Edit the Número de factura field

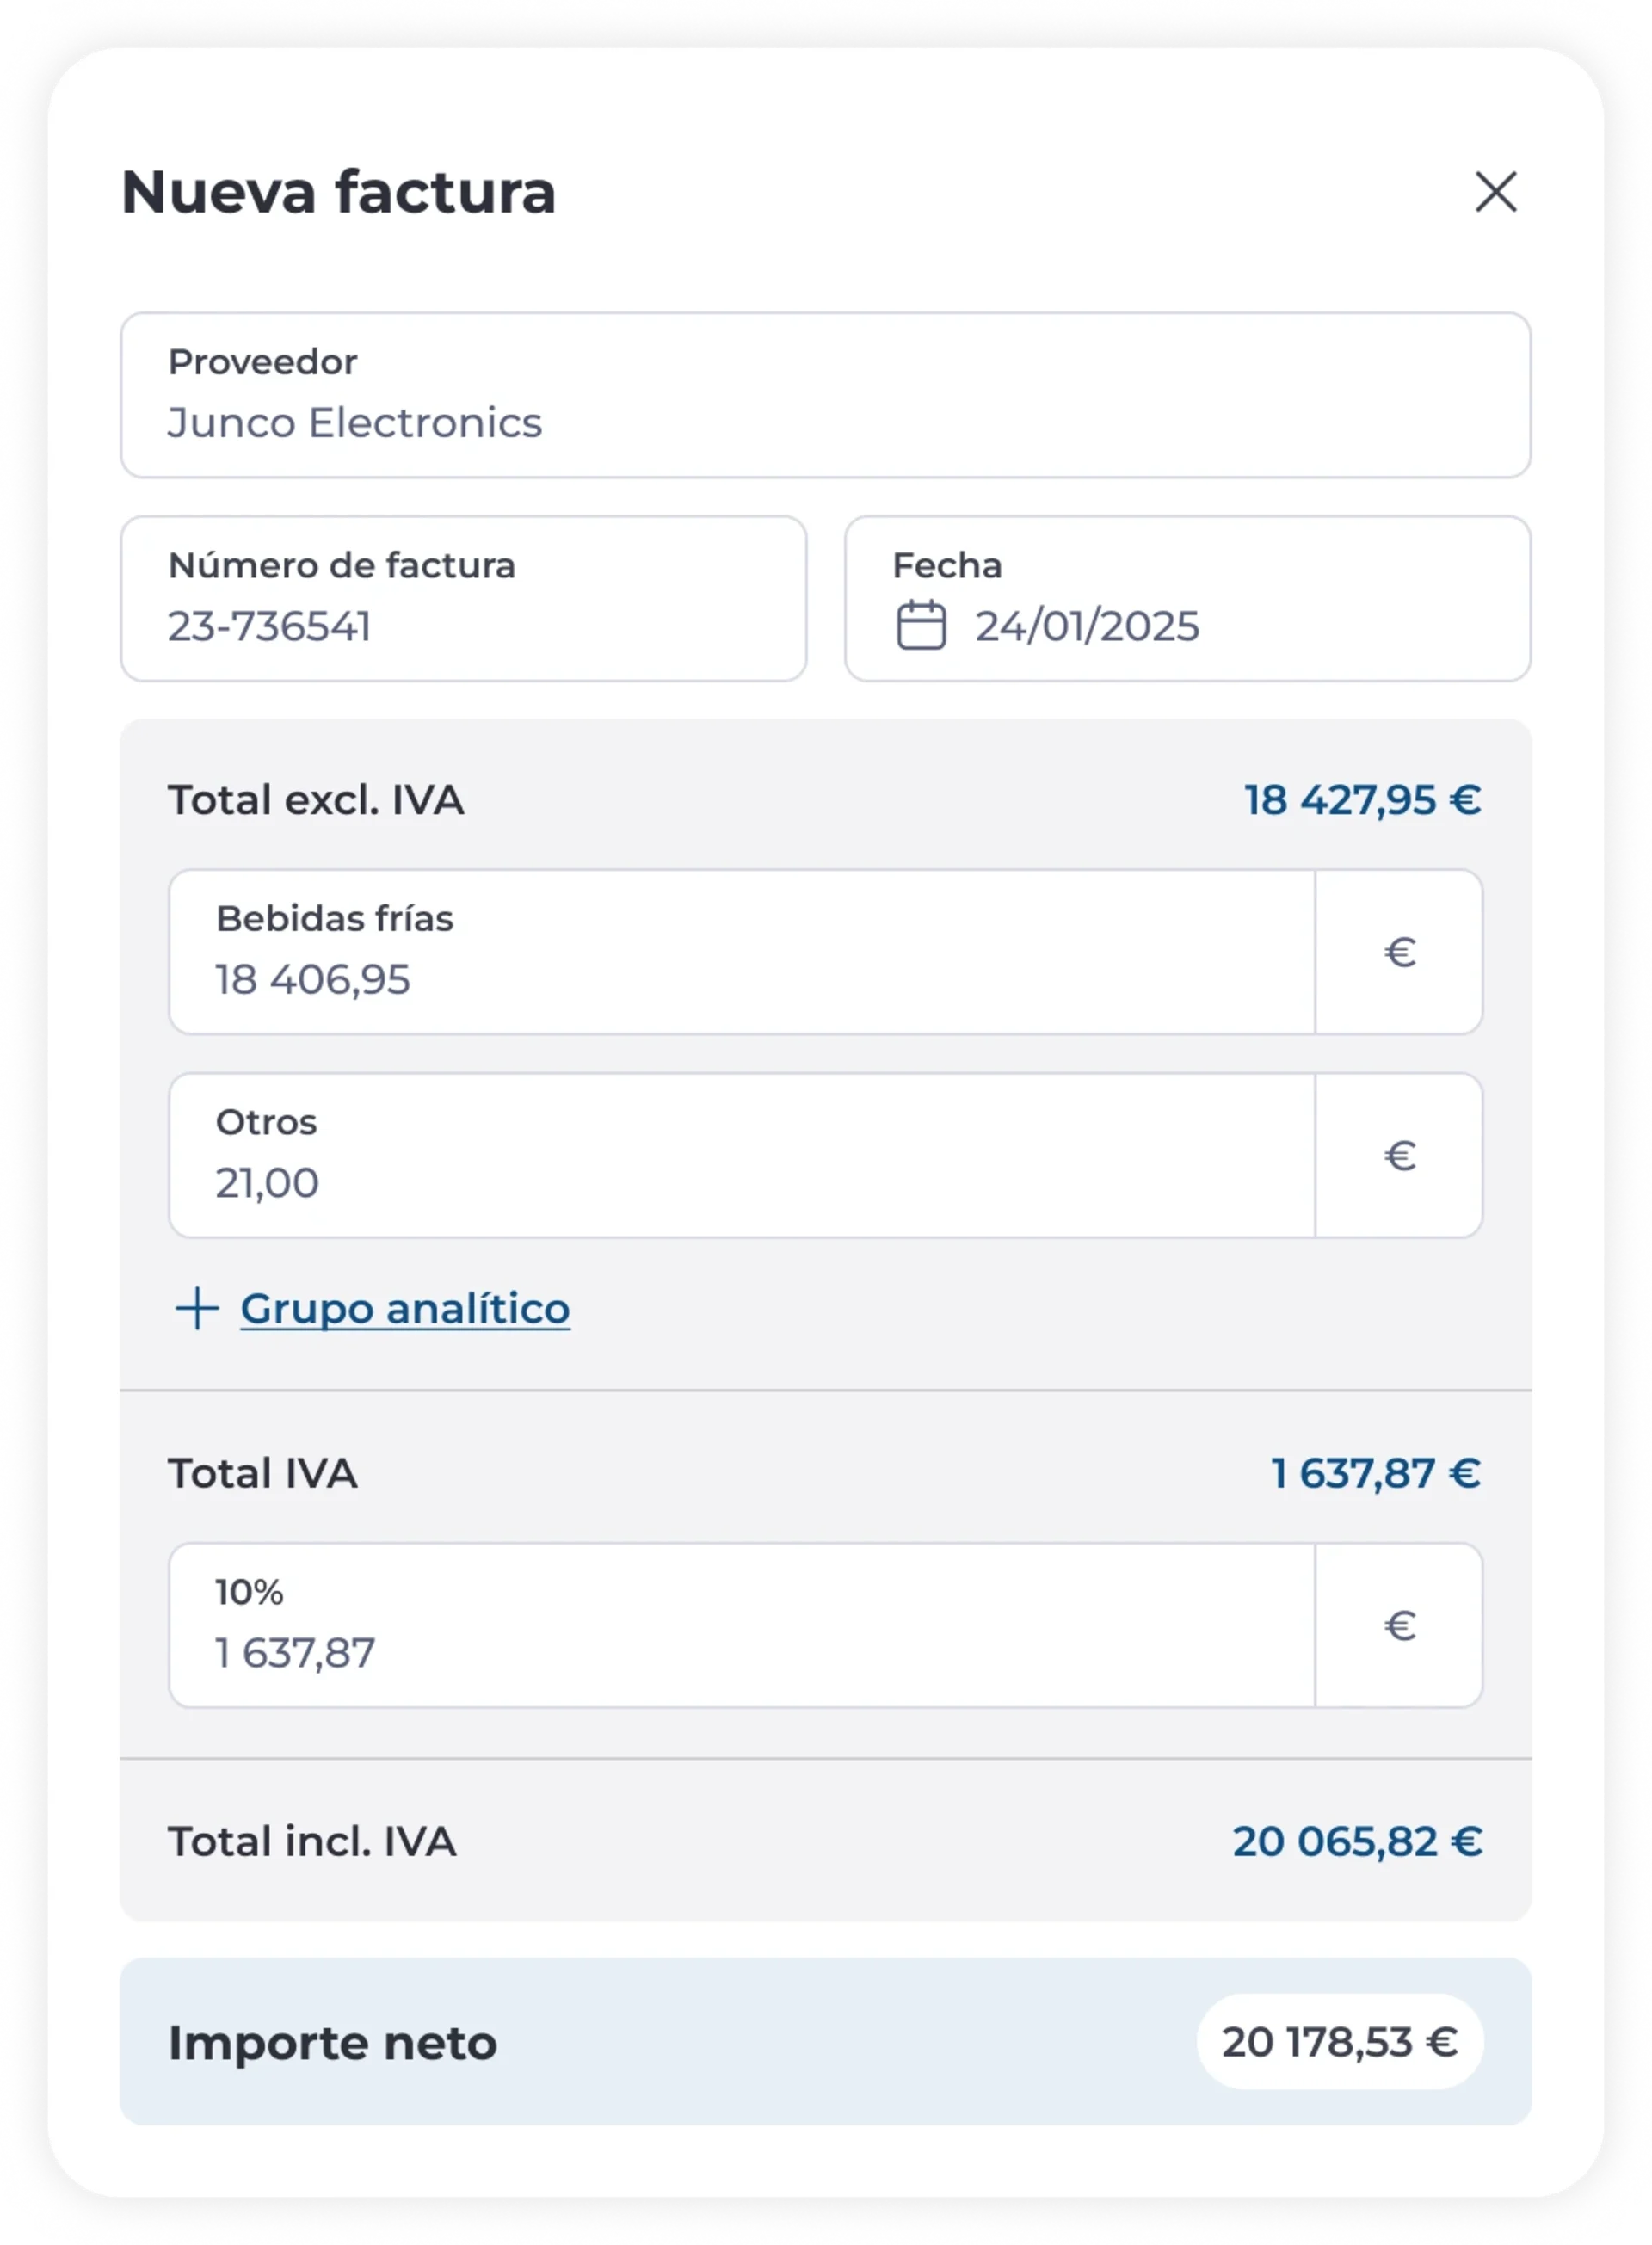tap(464, 599)
